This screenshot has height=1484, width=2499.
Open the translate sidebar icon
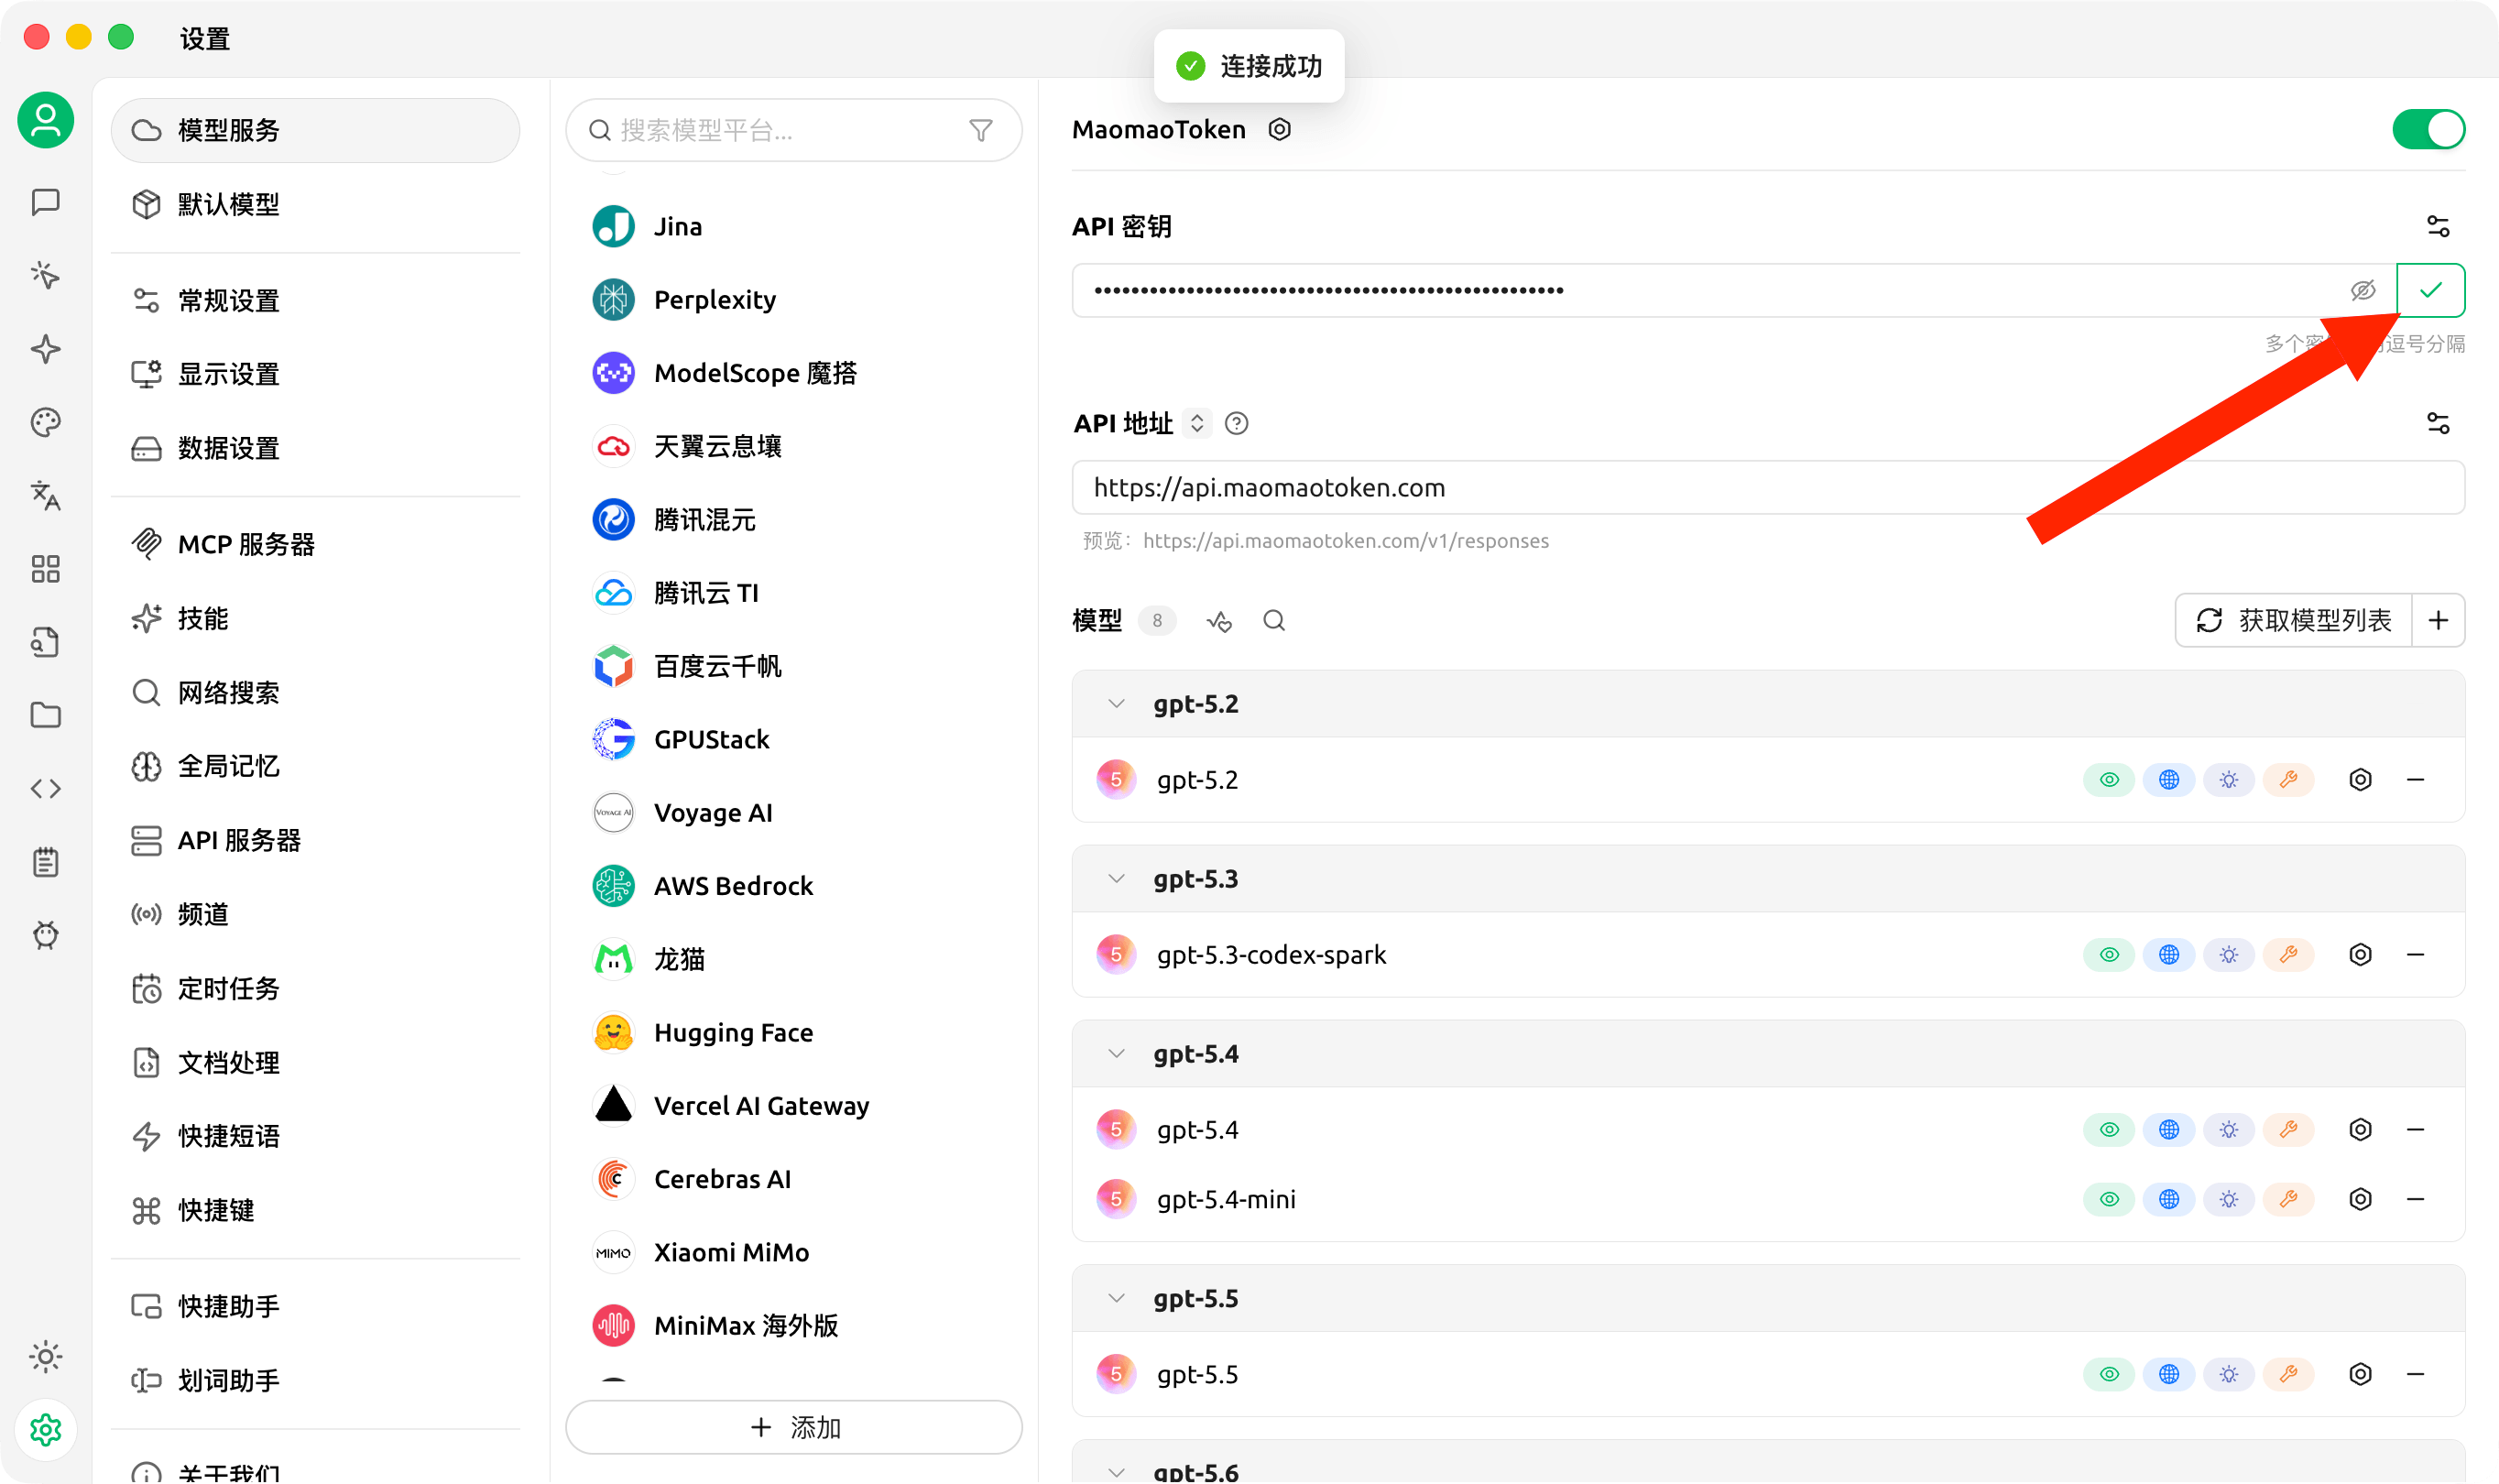pos(46,495)
